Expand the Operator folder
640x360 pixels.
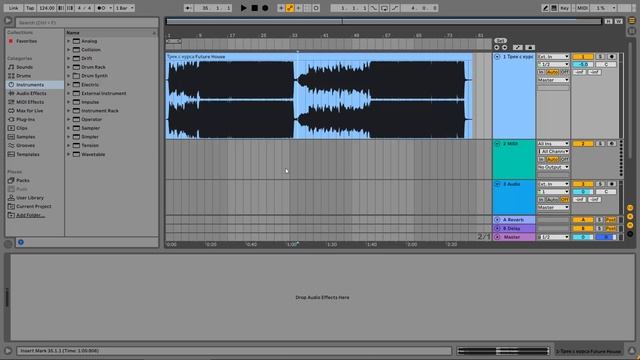pyautogui.click(x=69, y=119)
